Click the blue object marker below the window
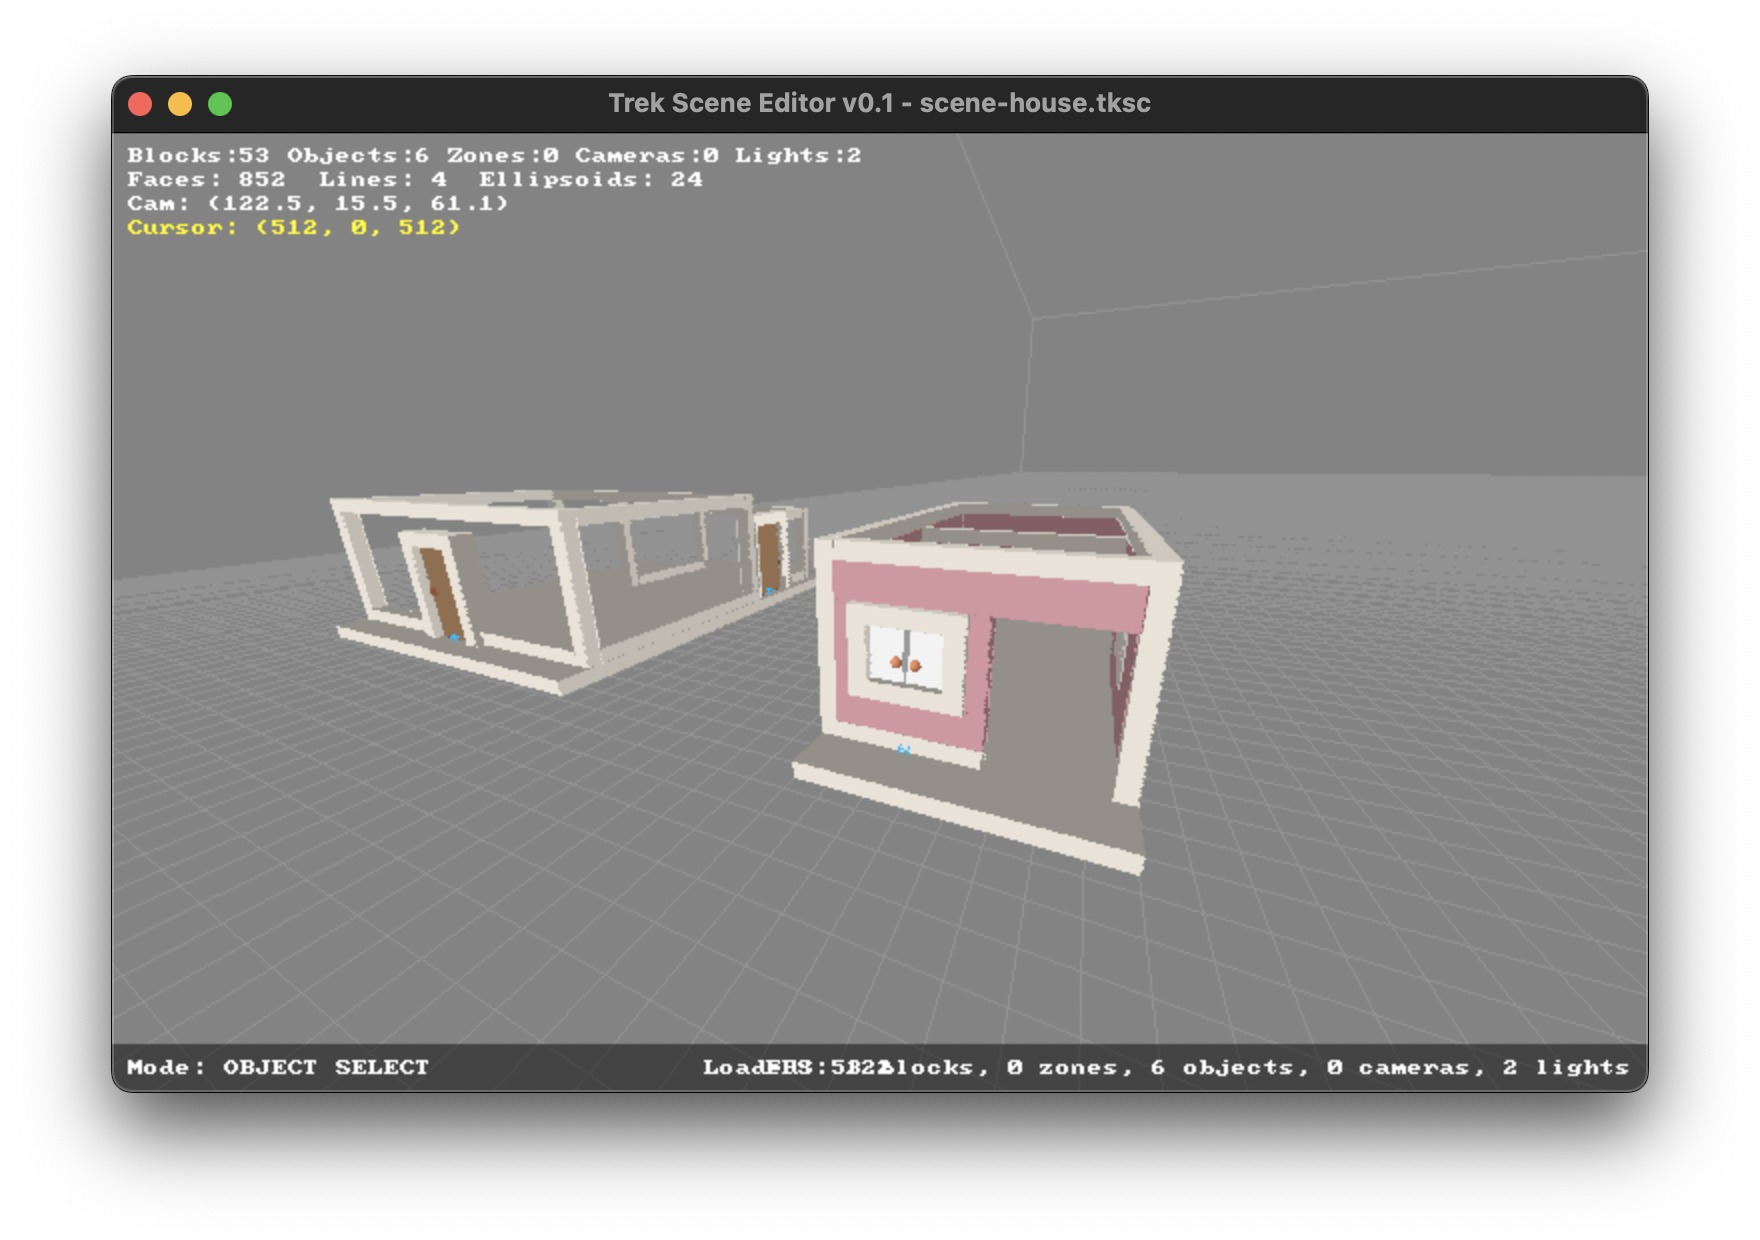1760x1240 pixels. tap(905, 750)
